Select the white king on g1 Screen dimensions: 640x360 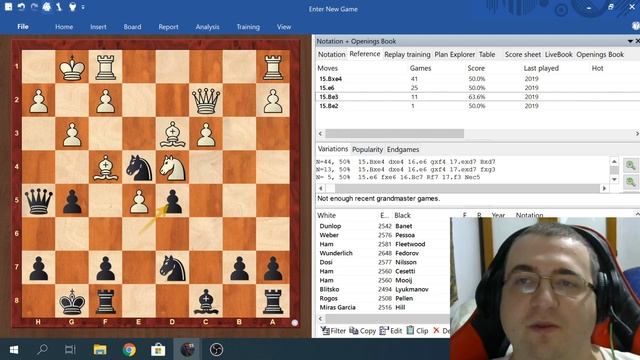72,67
